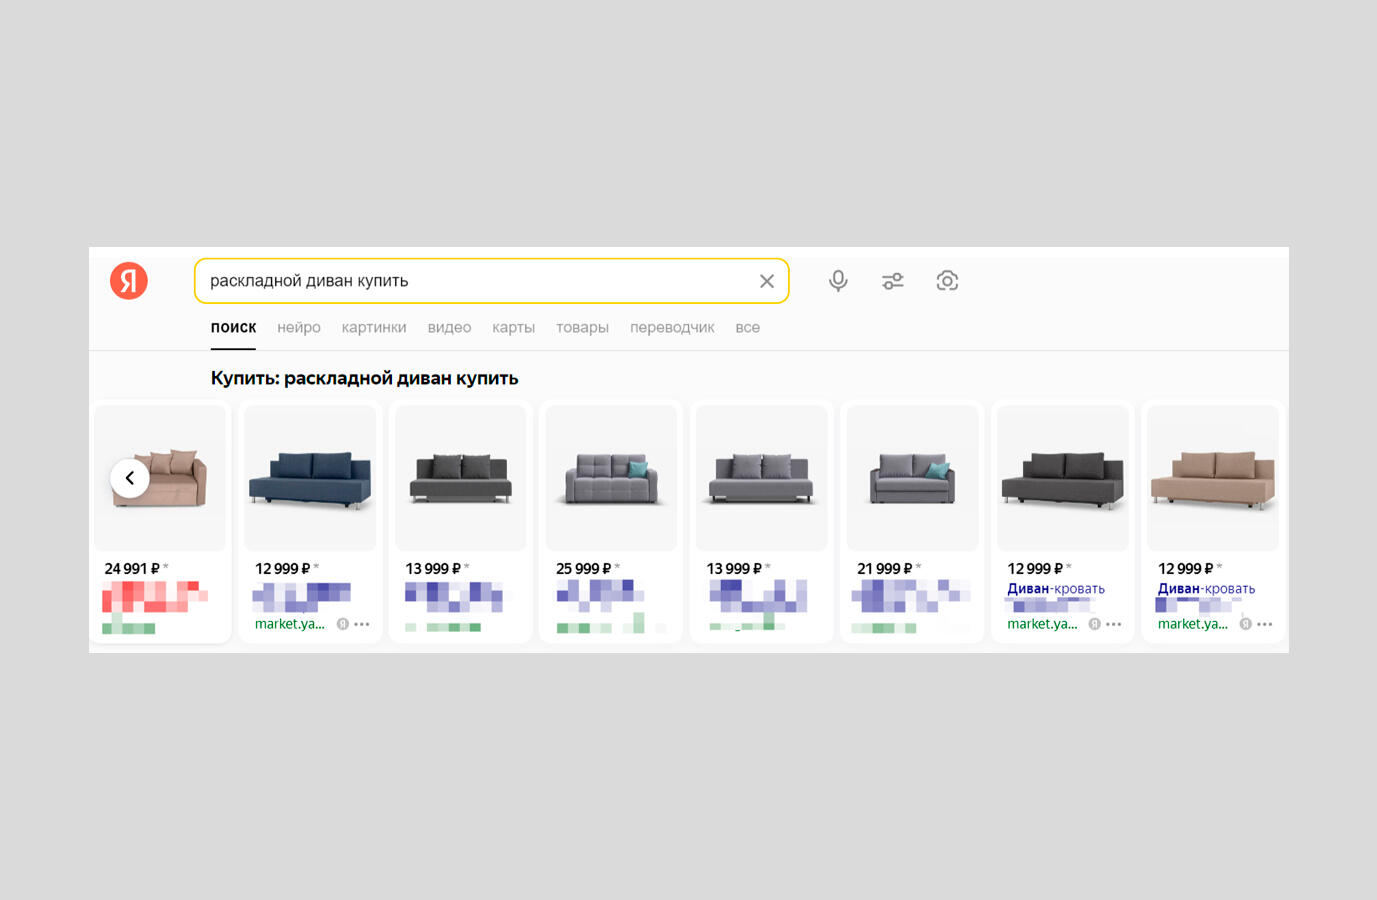This screenshot has width=1377, height=900.
Task: Switch to the нейро tab
Action: click(x=299, y=327)
